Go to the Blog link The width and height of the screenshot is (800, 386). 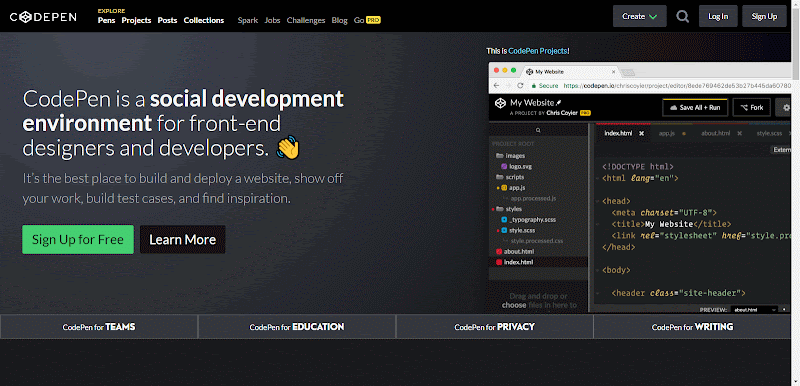click(x=339, y=20)
